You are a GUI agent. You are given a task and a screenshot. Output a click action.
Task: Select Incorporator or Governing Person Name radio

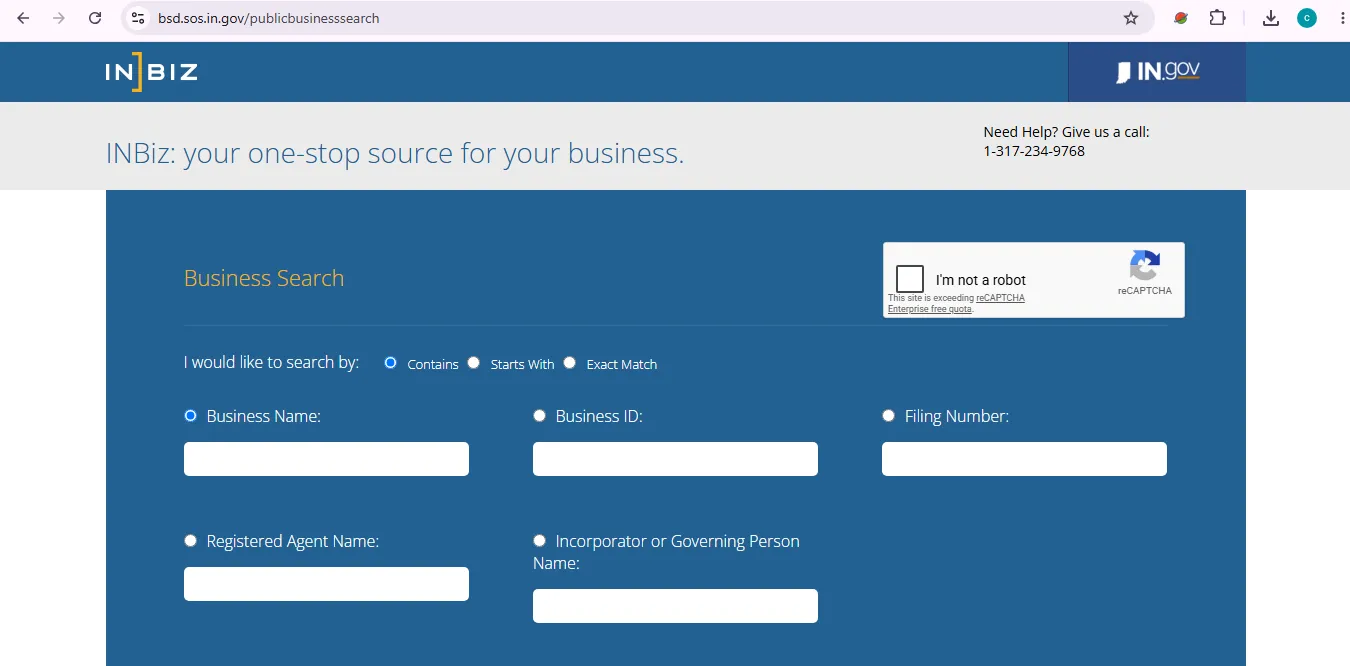540,541
